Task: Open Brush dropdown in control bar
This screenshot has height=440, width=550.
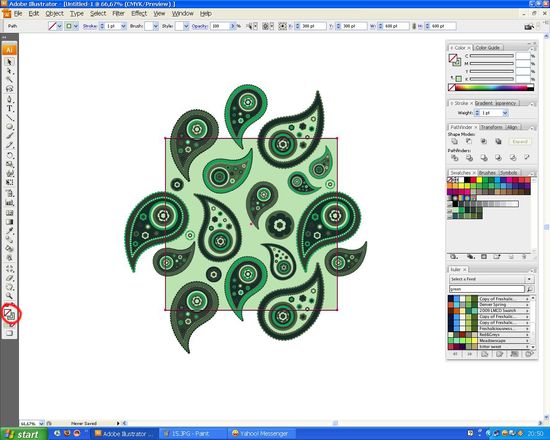Action: [x=156, y=26]
